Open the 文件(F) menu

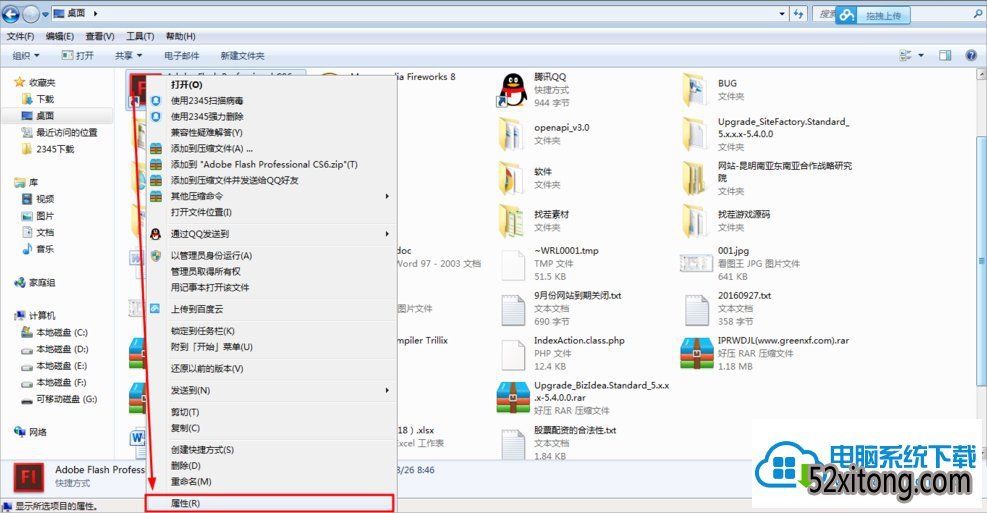click(x=20, y=36)
